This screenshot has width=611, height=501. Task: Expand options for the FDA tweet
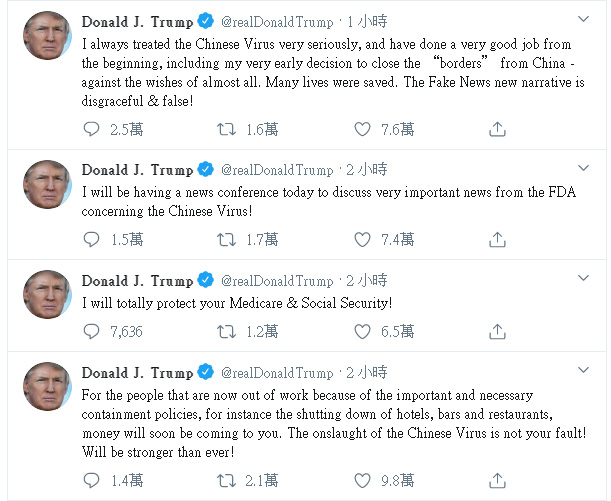(584, 169)
